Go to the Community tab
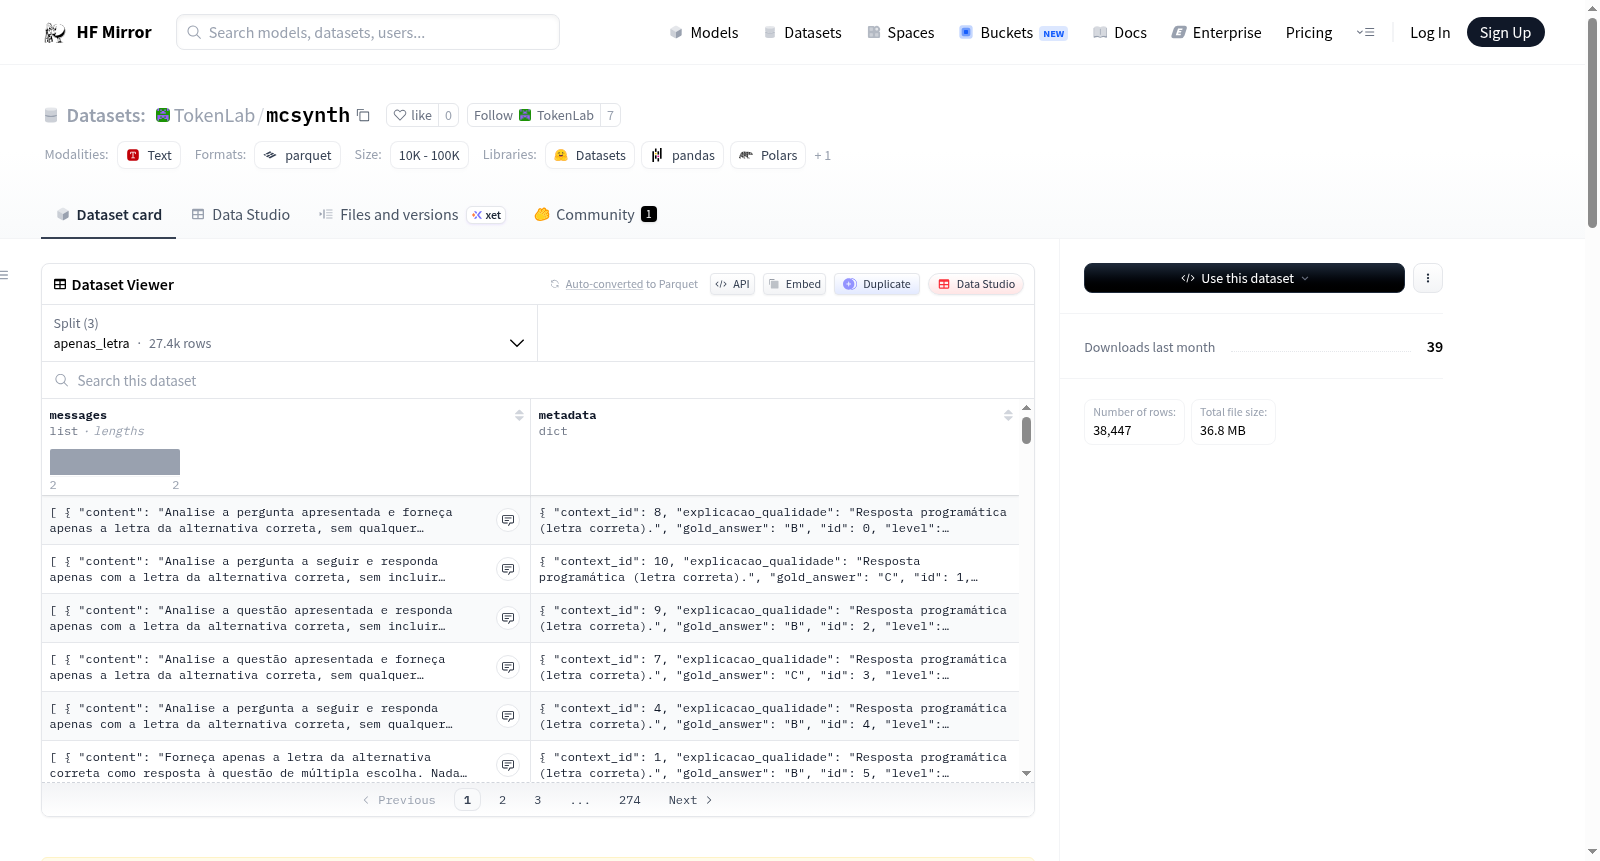The image size is (1600, 861). (596, 215)
